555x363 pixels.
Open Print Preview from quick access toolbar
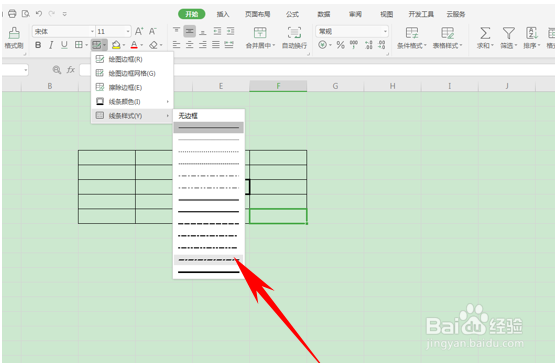coord(25,14)
